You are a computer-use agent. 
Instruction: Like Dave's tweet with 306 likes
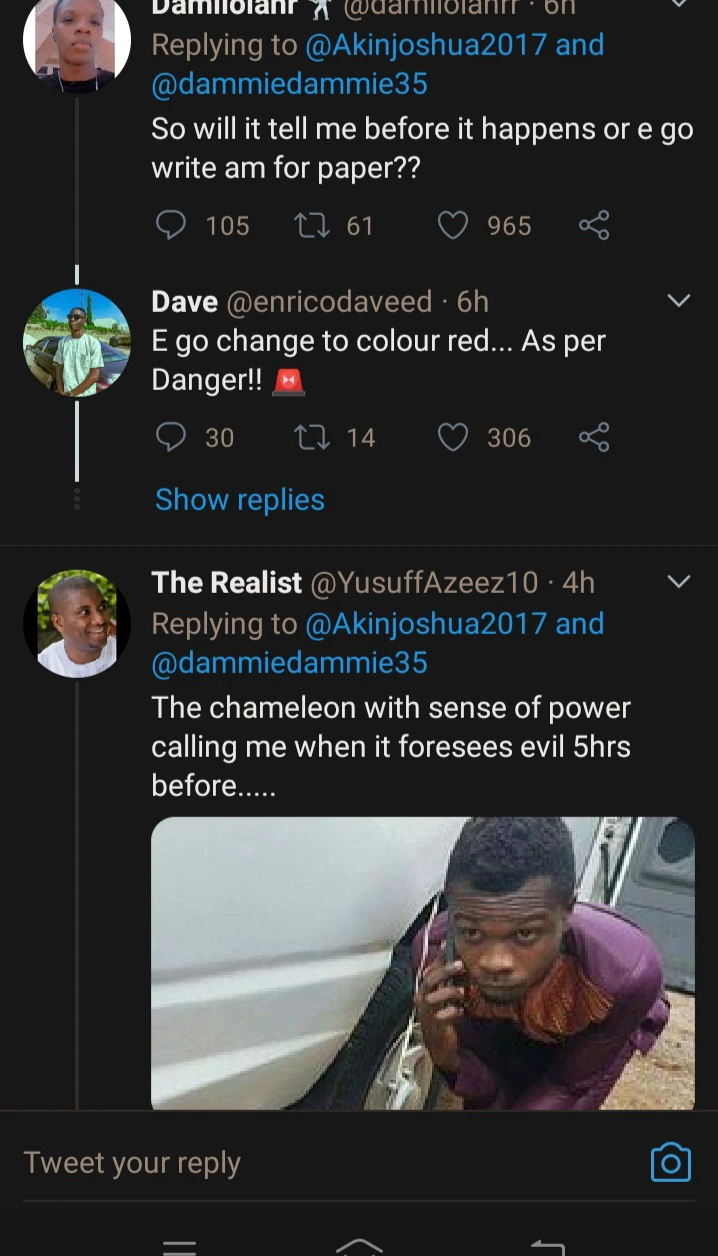453,437
